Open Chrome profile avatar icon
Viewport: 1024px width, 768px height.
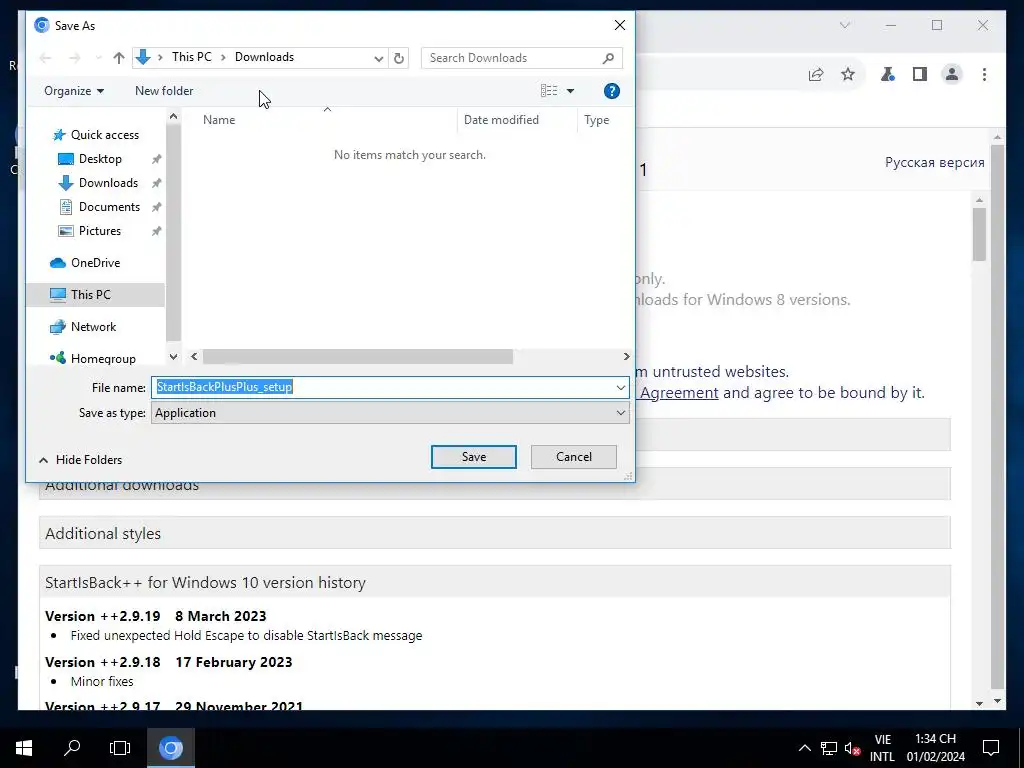(x=952, y=74)
